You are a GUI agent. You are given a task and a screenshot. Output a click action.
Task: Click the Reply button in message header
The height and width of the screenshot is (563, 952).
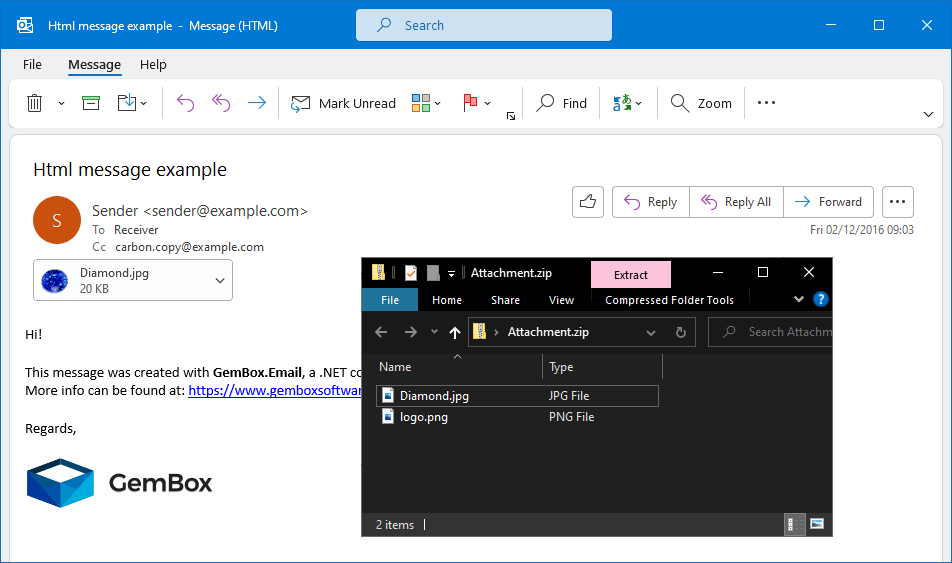click(650, 202)
